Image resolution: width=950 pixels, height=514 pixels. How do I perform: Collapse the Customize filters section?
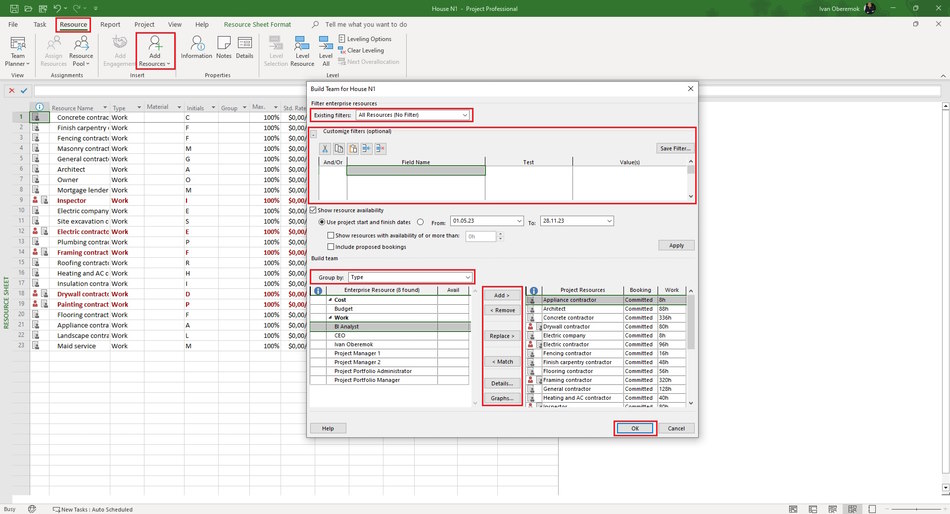point(313,135)
